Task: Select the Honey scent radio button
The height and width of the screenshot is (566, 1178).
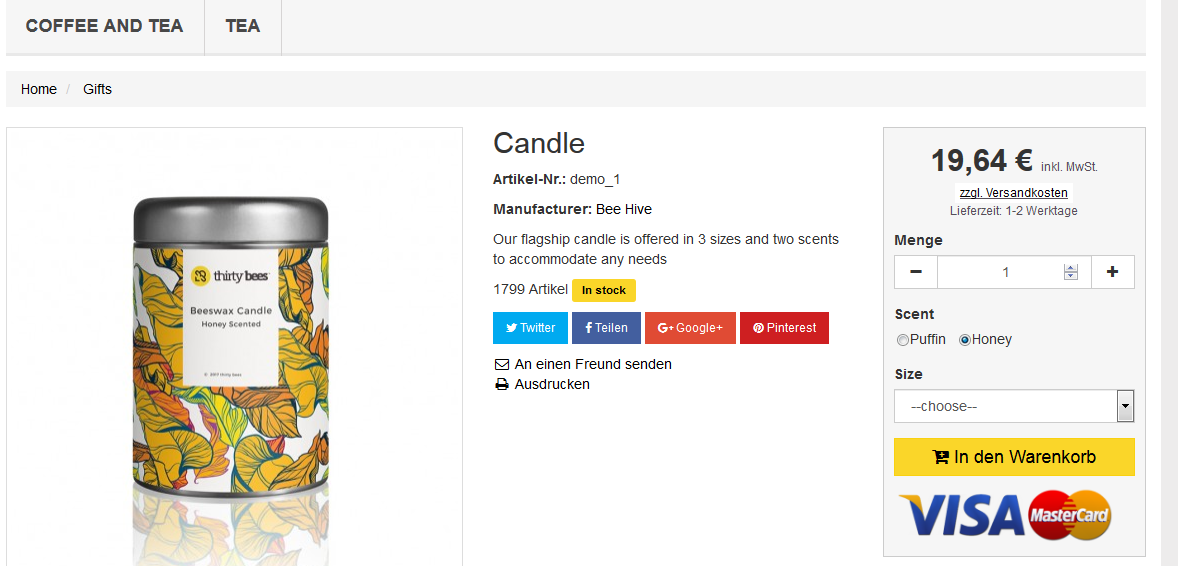Action: pyautogui.click(x=965, y=340)
